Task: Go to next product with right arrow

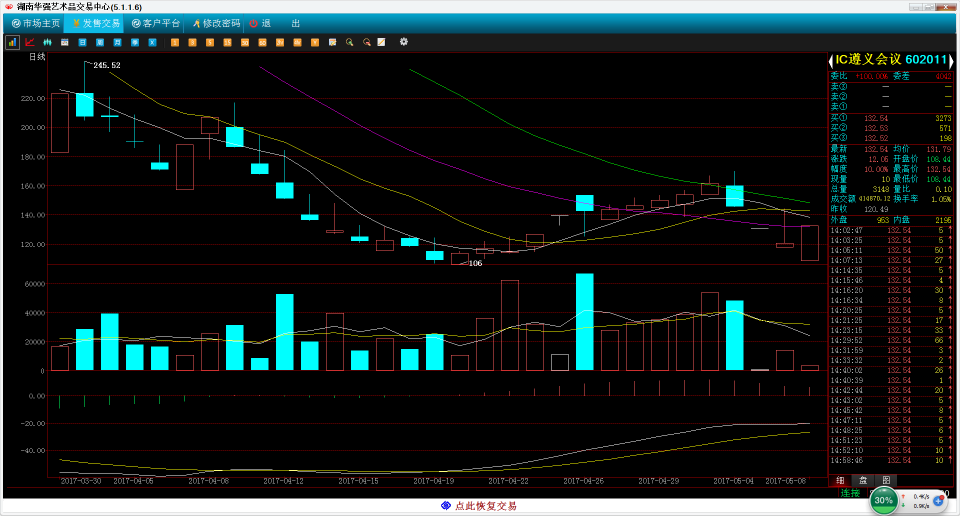Action: [951, 61]
